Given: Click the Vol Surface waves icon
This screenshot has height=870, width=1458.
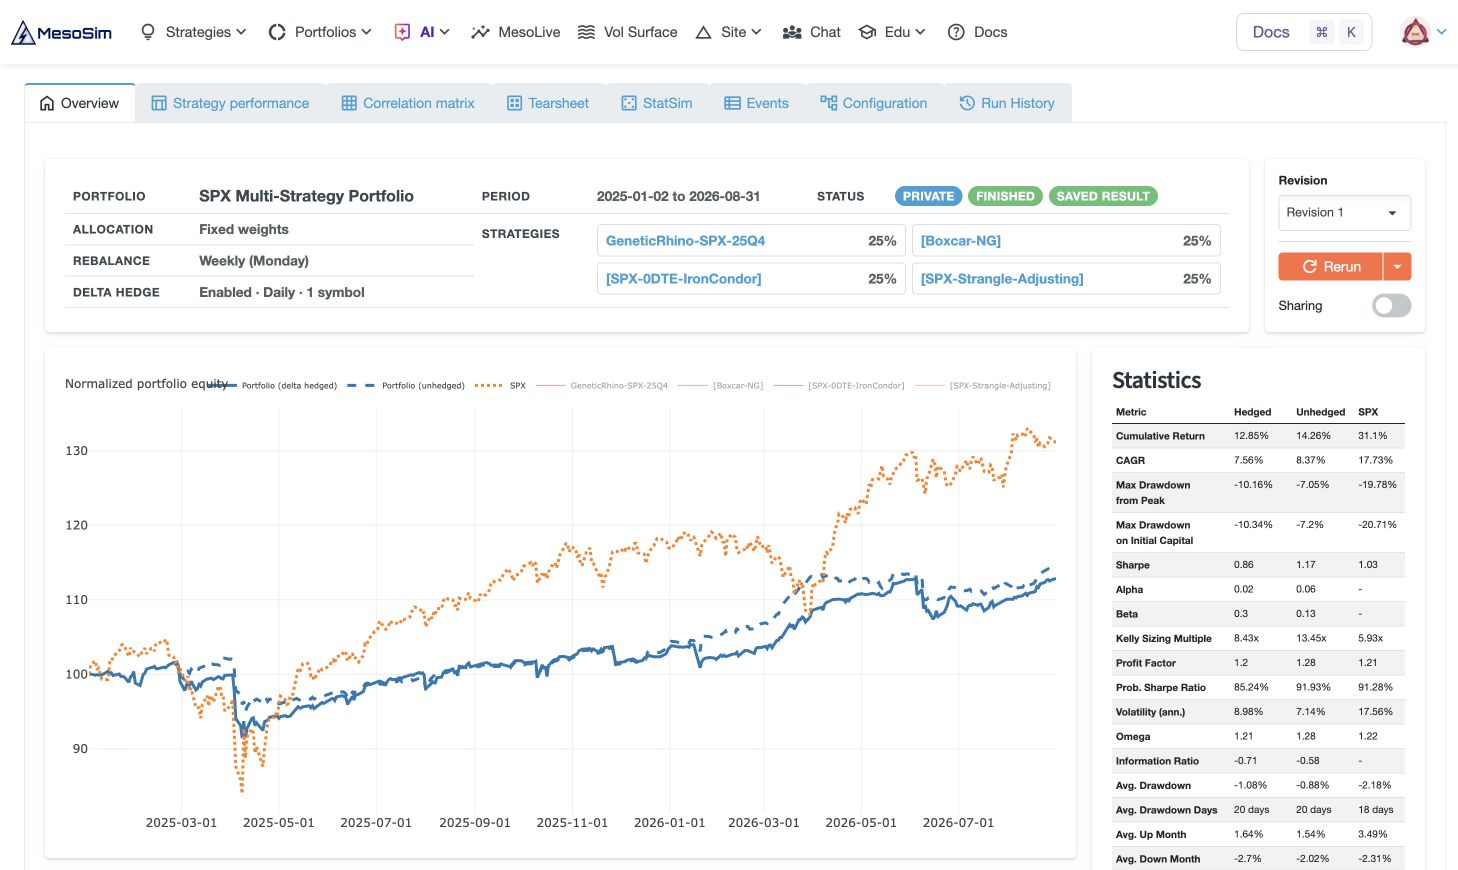Looking at the screenshot, I should [587, 32].
